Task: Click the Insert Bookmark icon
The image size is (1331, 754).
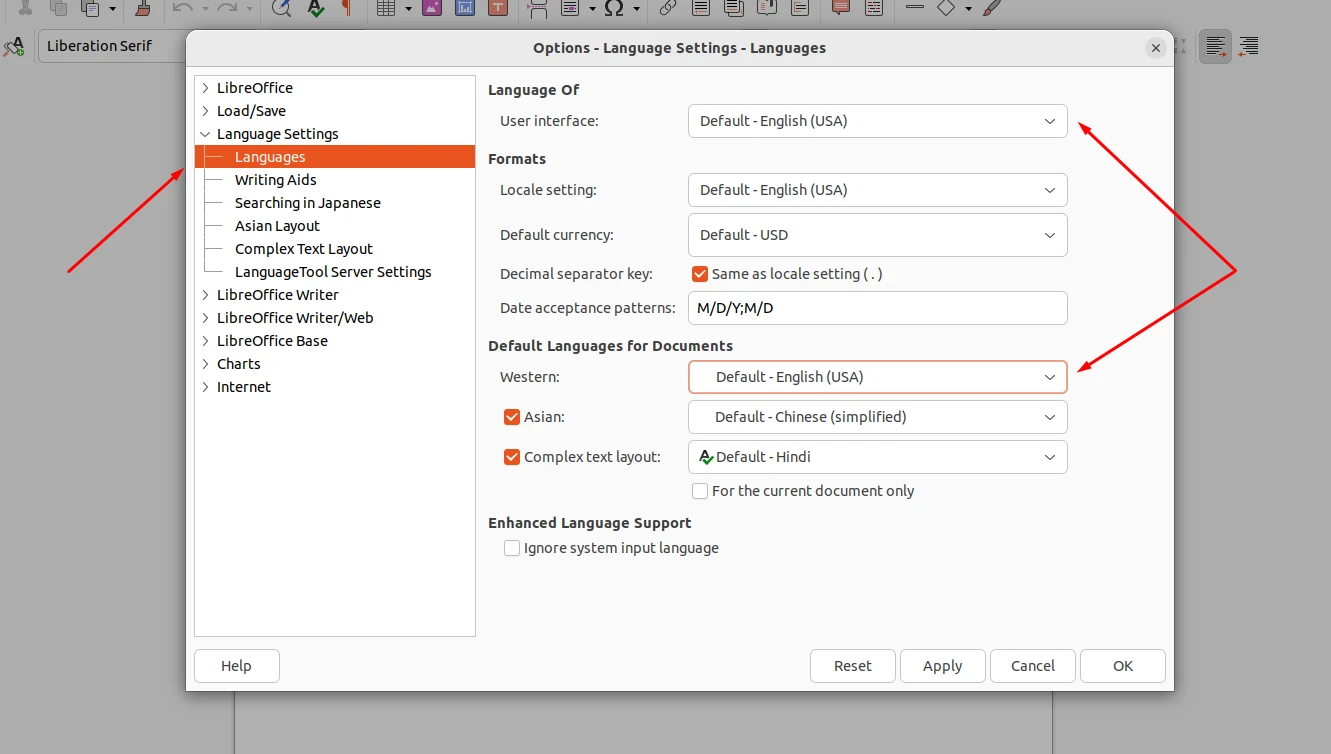Action: click(x=767, y=8)
